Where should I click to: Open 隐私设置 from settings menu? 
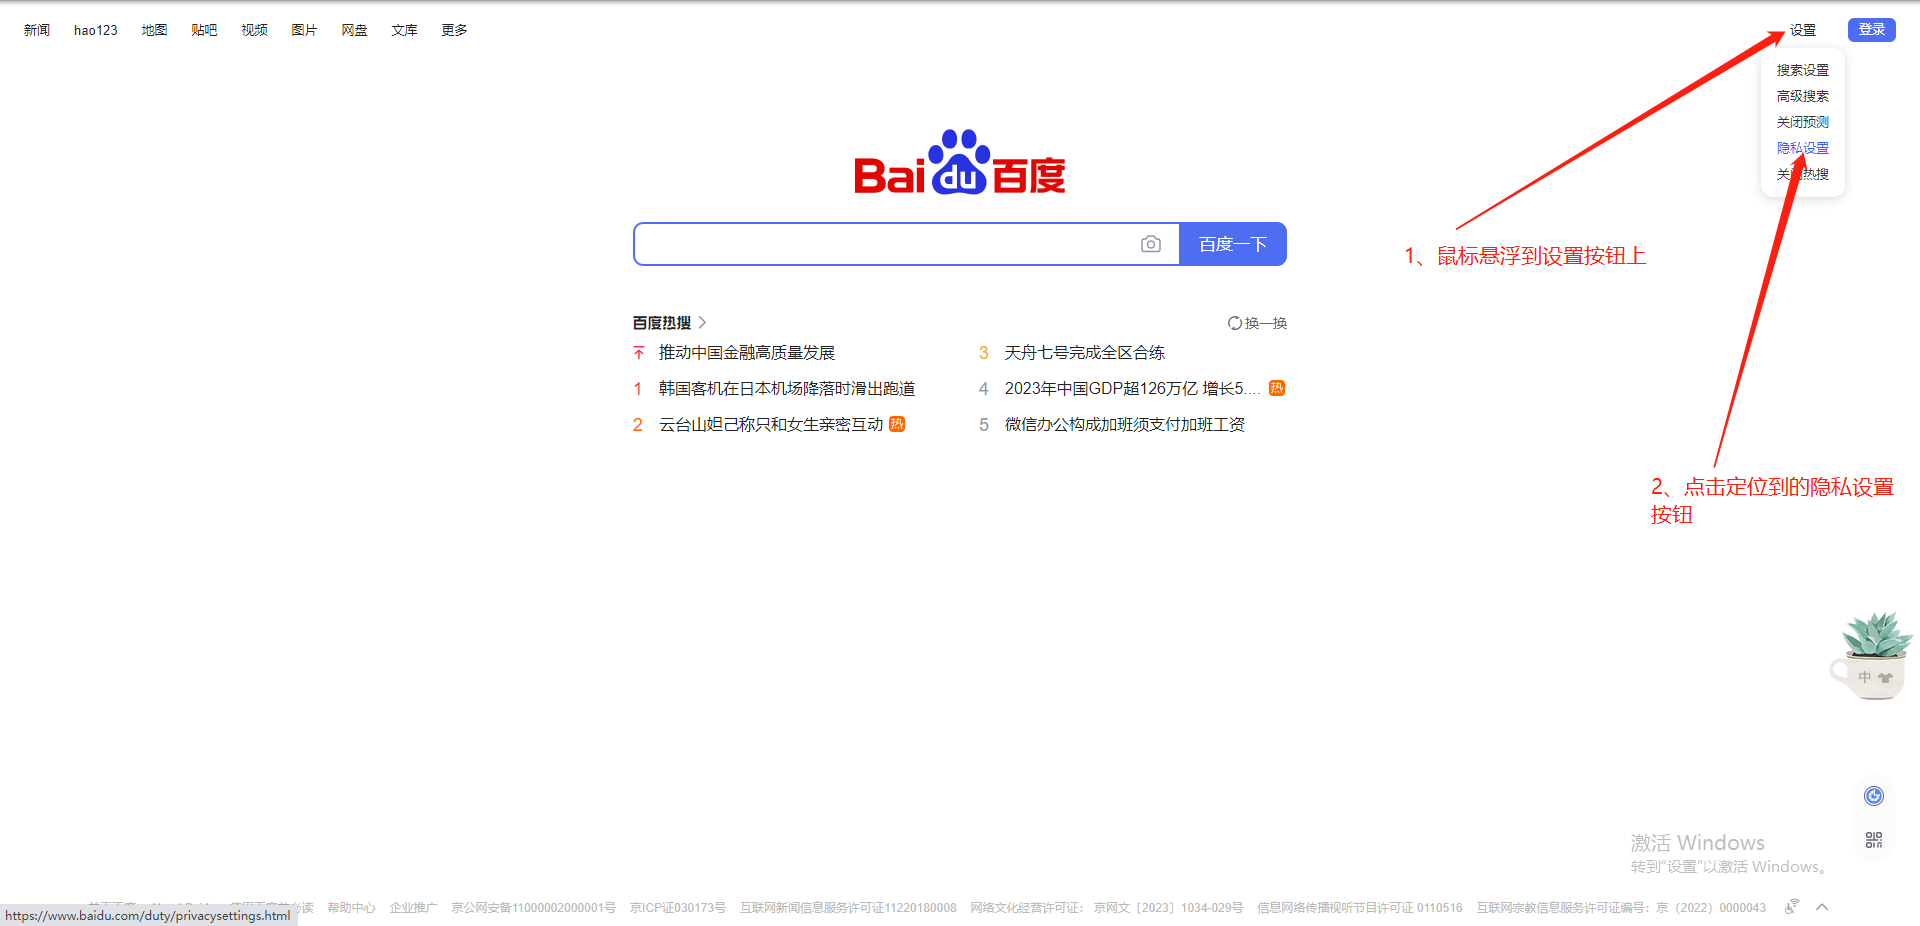[x=1802, y=147]
